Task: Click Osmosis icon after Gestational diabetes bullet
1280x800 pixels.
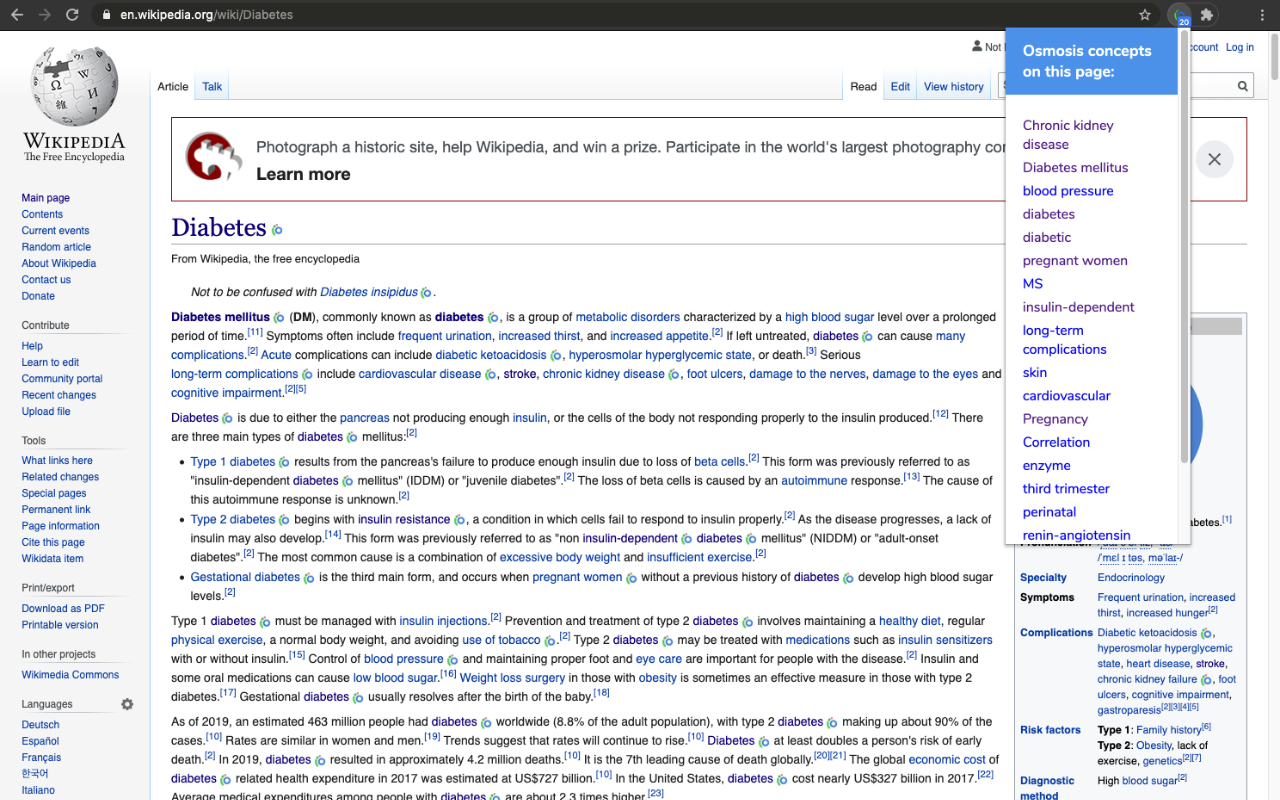Action: tap(309, 578)
